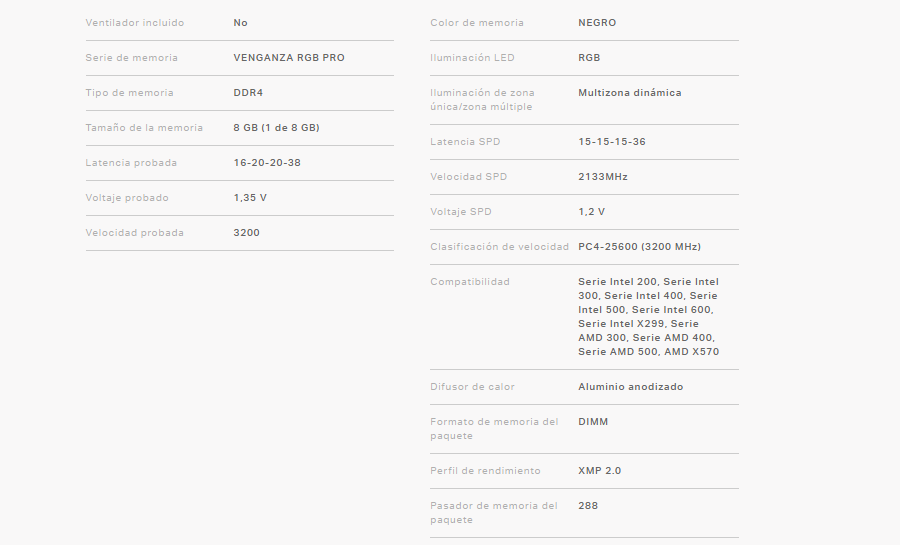Screen dimensions: 900x545
Task: Click the "288" memory pin value
Action: click(x=588, y=505)
